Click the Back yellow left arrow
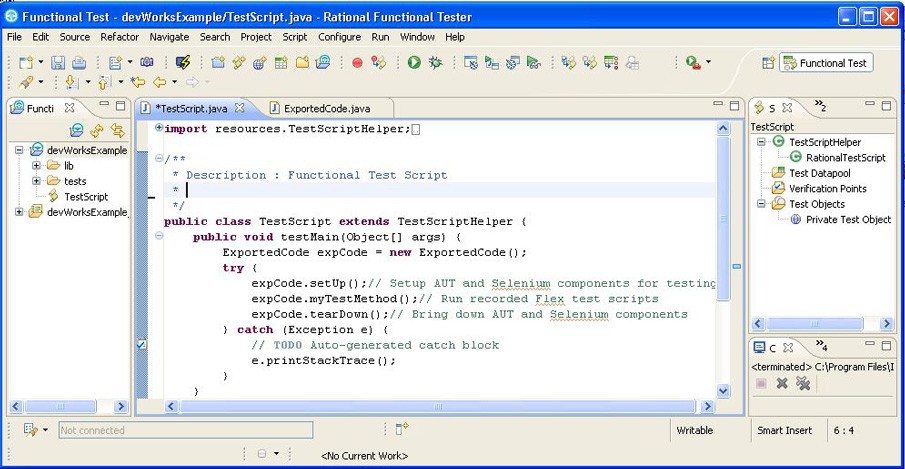Screen dimensions: 905x469 click(160, 82)
